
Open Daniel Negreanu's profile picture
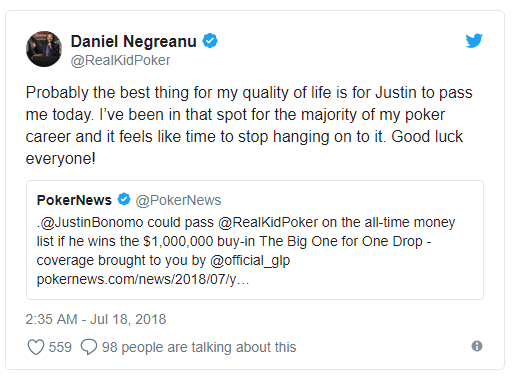tap(44, 49)
